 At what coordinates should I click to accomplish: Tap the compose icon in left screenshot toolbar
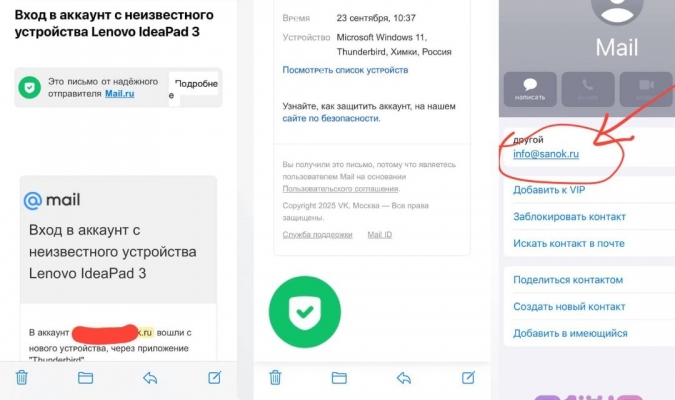coord(214,377)
